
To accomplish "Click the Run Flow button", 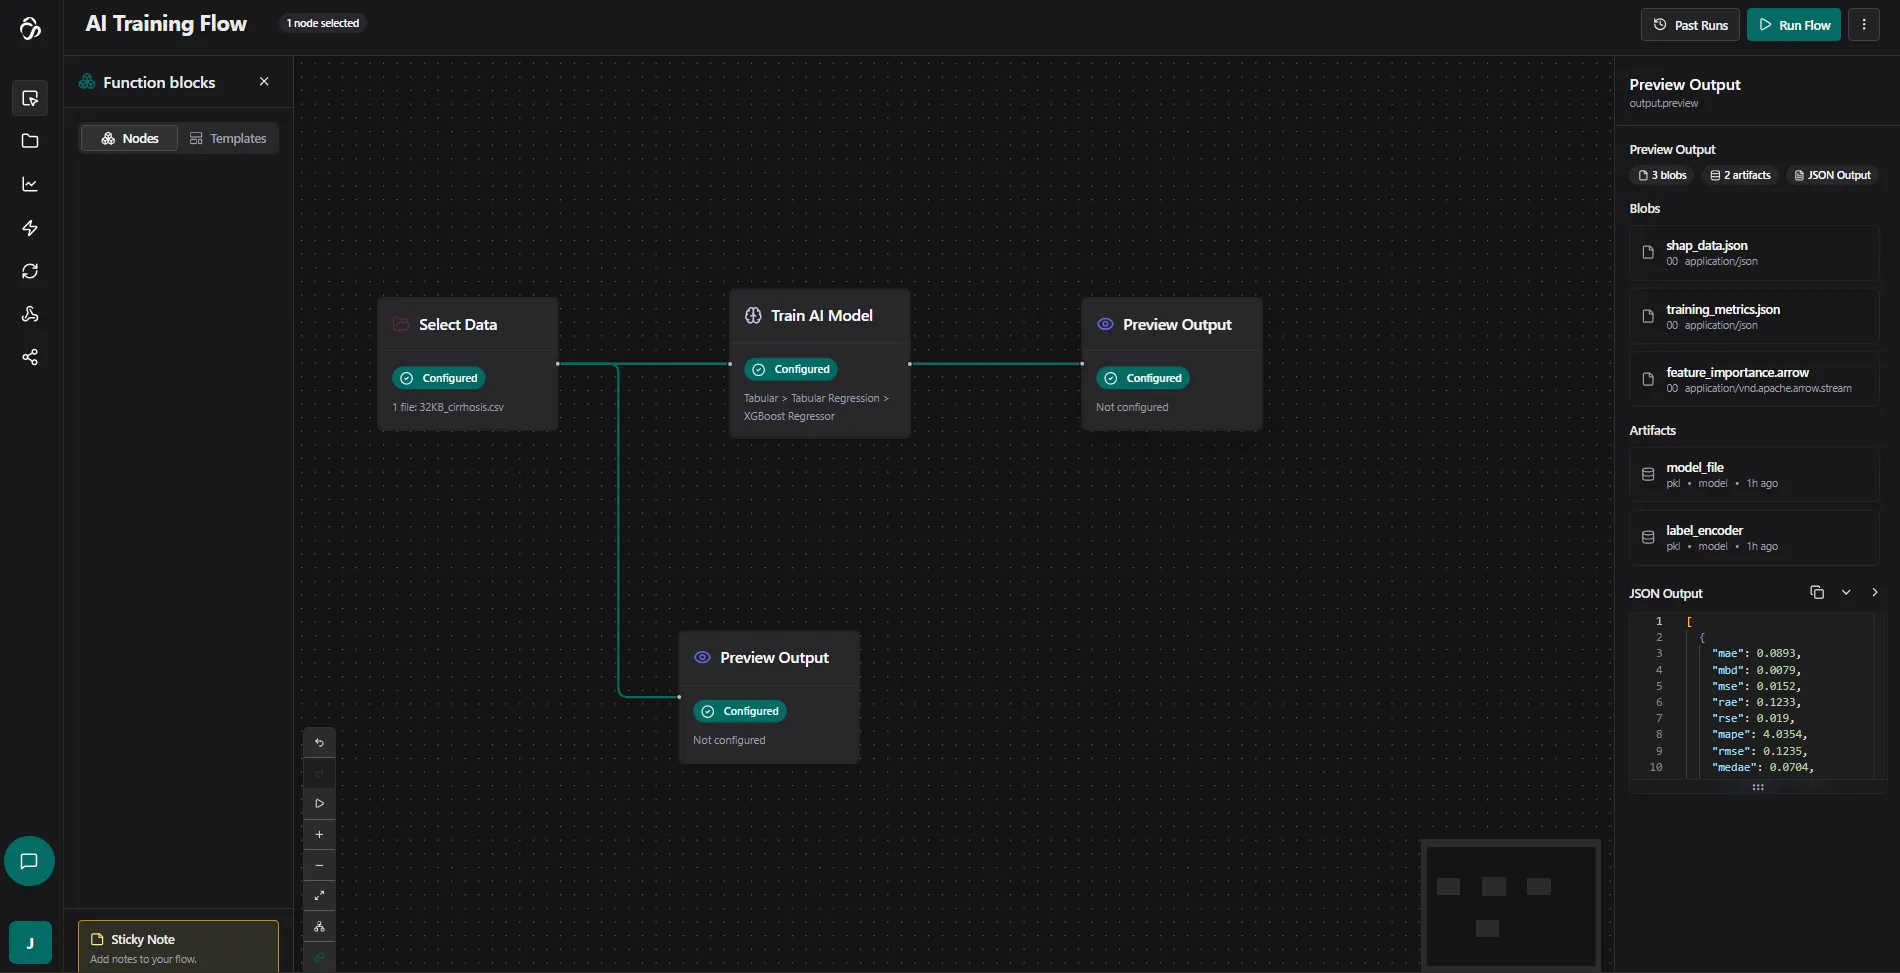I will point(1793,25).
